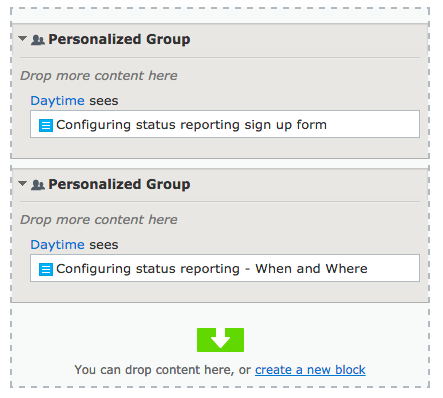Click block icon beside sign up form item
The width and height of the screenshot is (443, 398).
pyautogui.click(x=46, y=126)
